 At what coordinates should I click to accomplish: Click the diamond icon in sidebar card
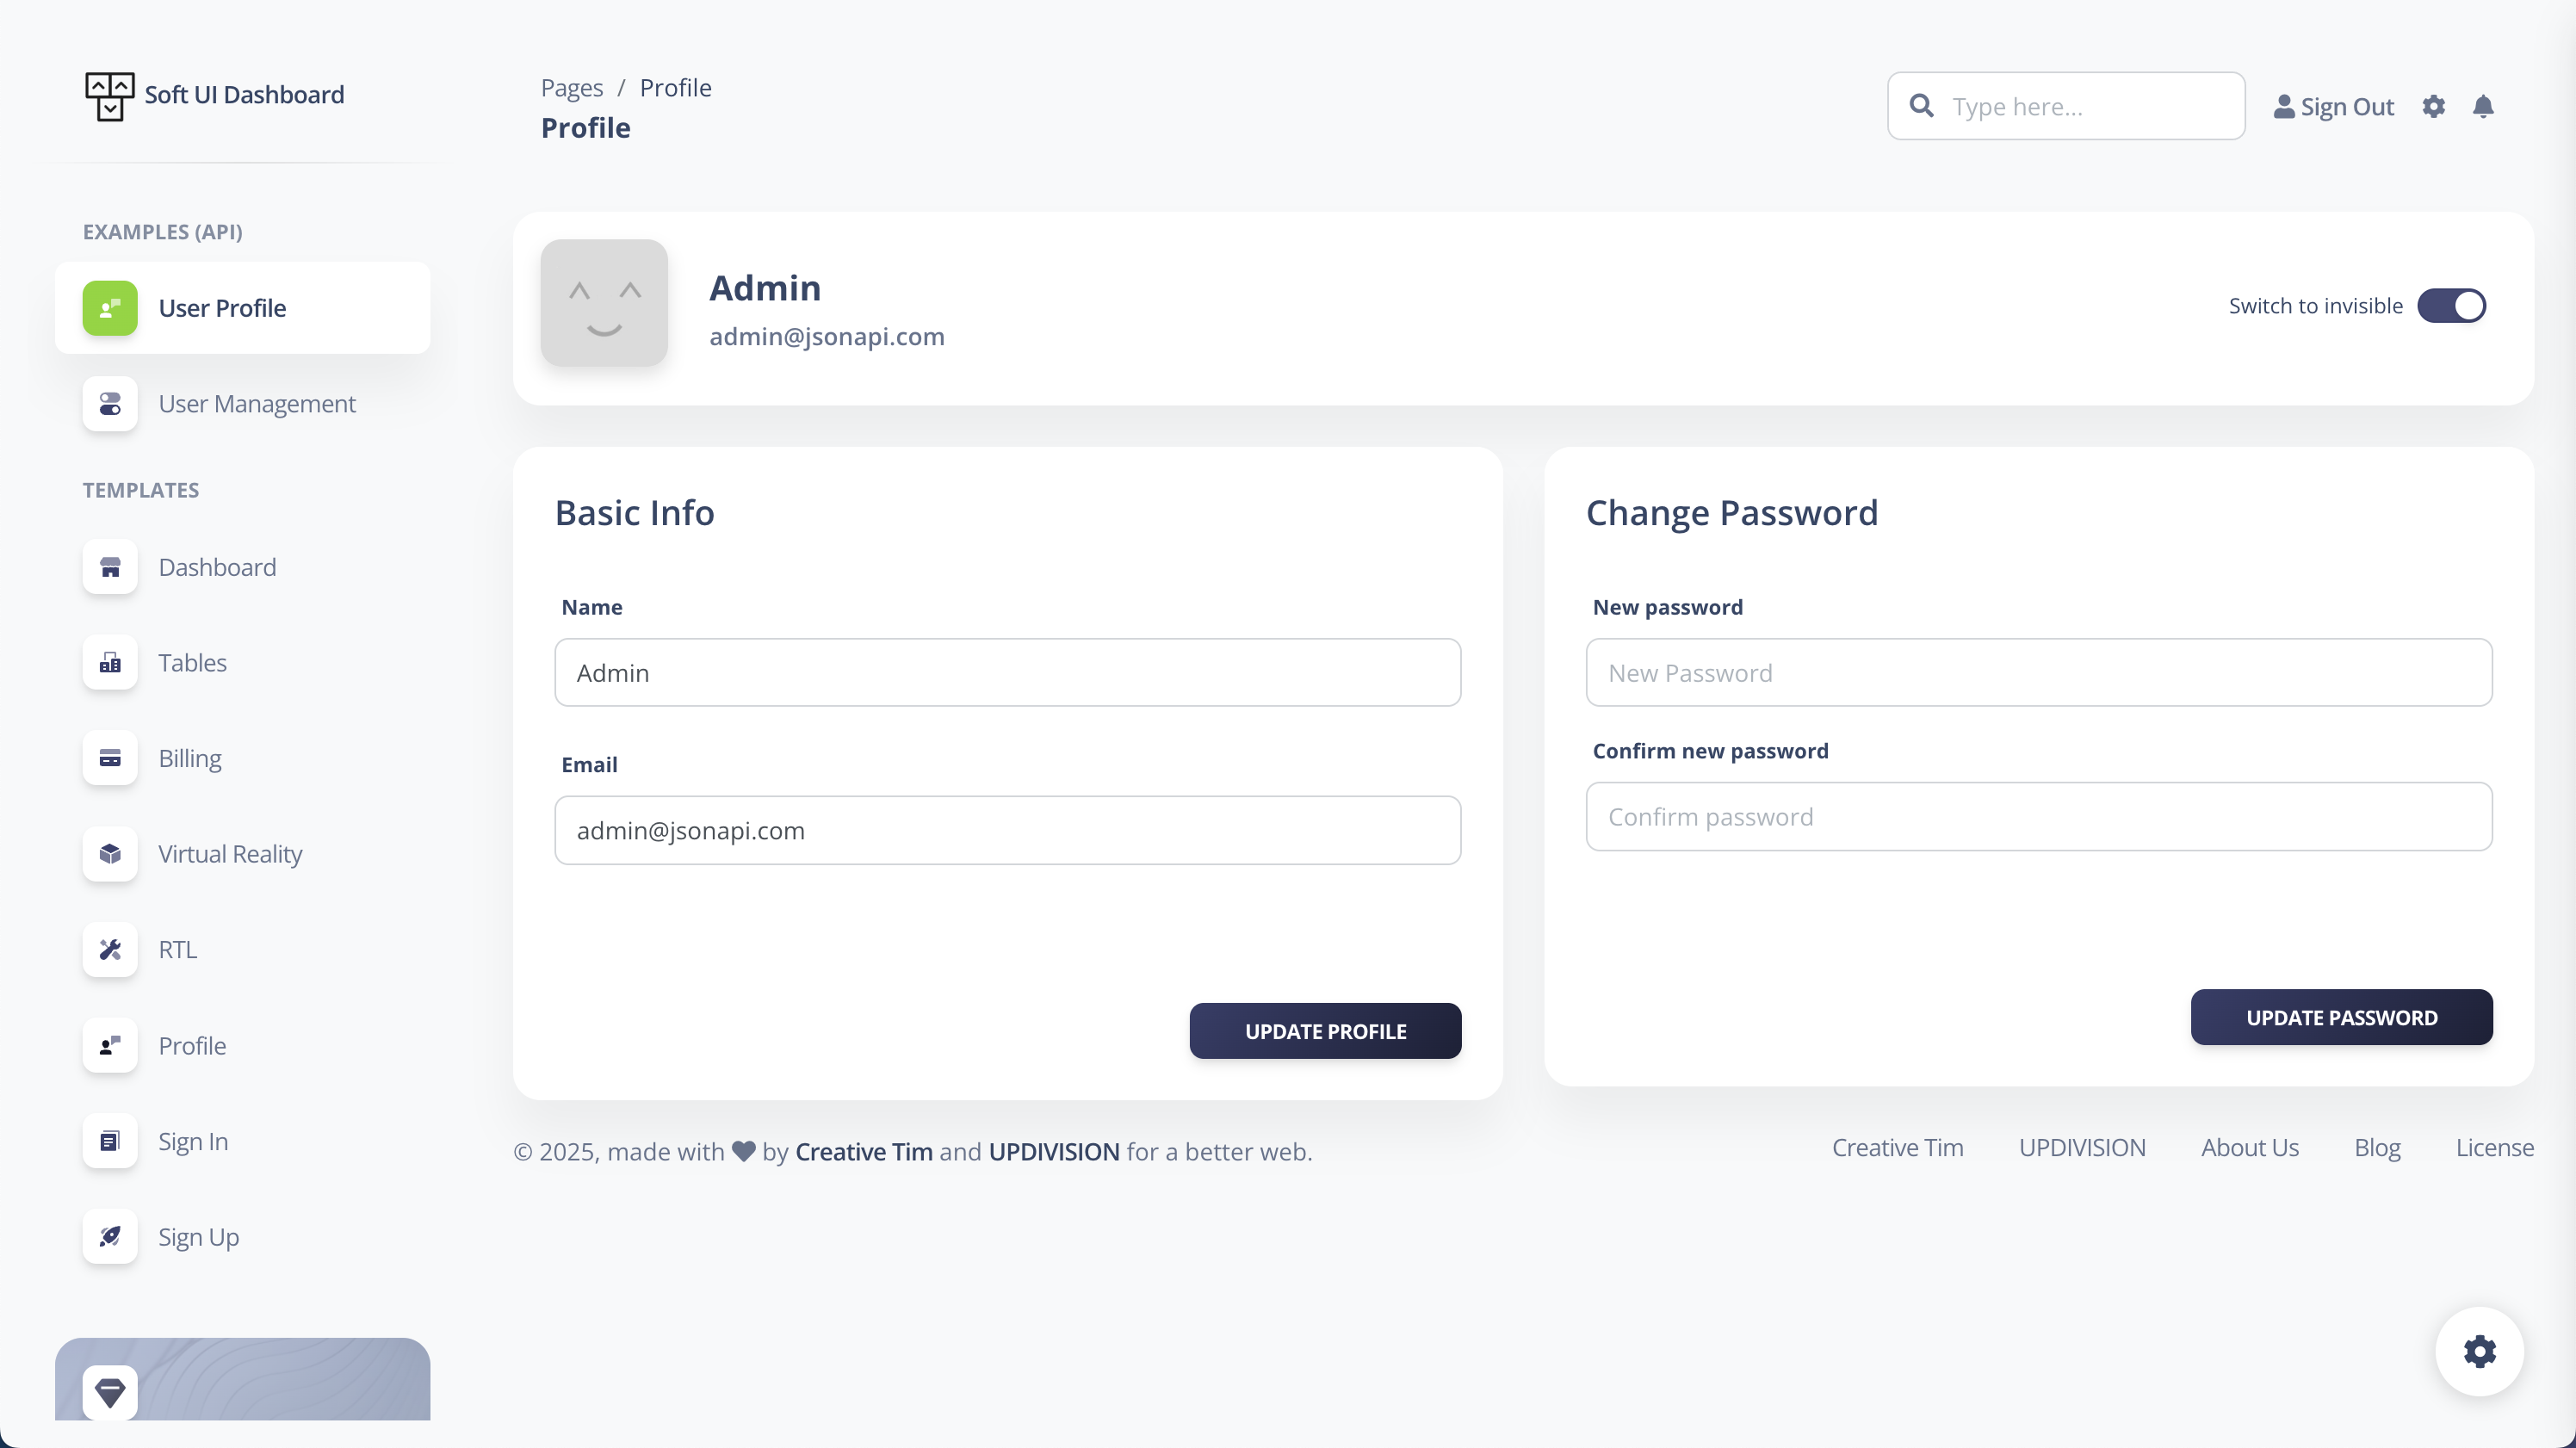[110, 1391]
